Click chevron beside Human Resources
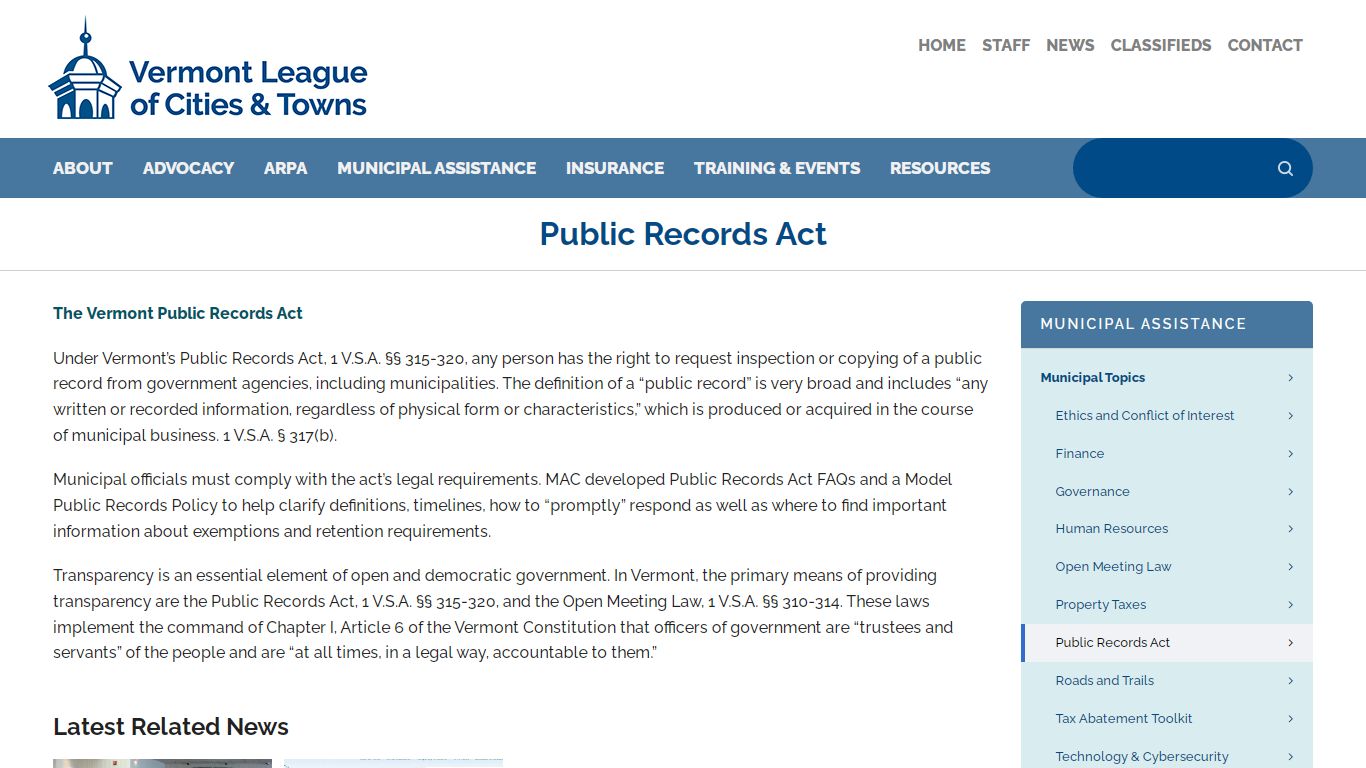This screenshot has height=768, width=1366. coord(1290,529)
